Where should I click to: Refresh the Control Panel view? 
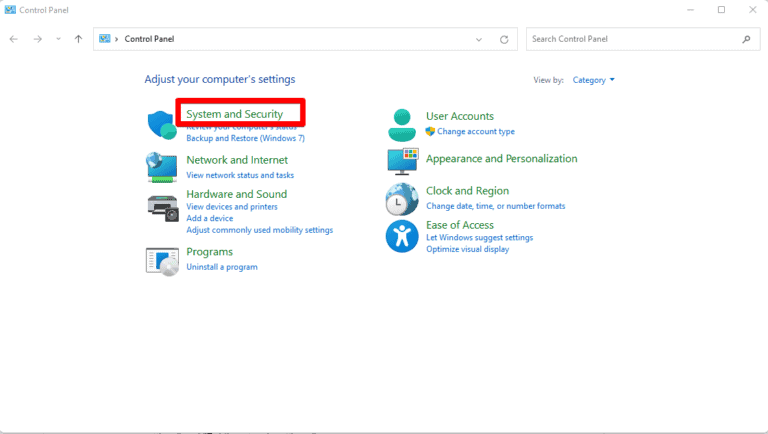[x=504, y=39]
